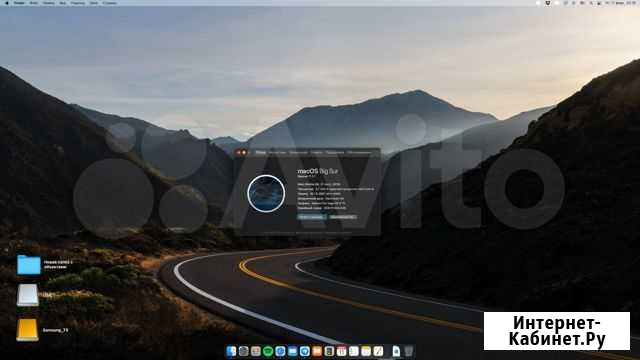
Task: Open Finder from the Dock
Action: coord(231,351)
